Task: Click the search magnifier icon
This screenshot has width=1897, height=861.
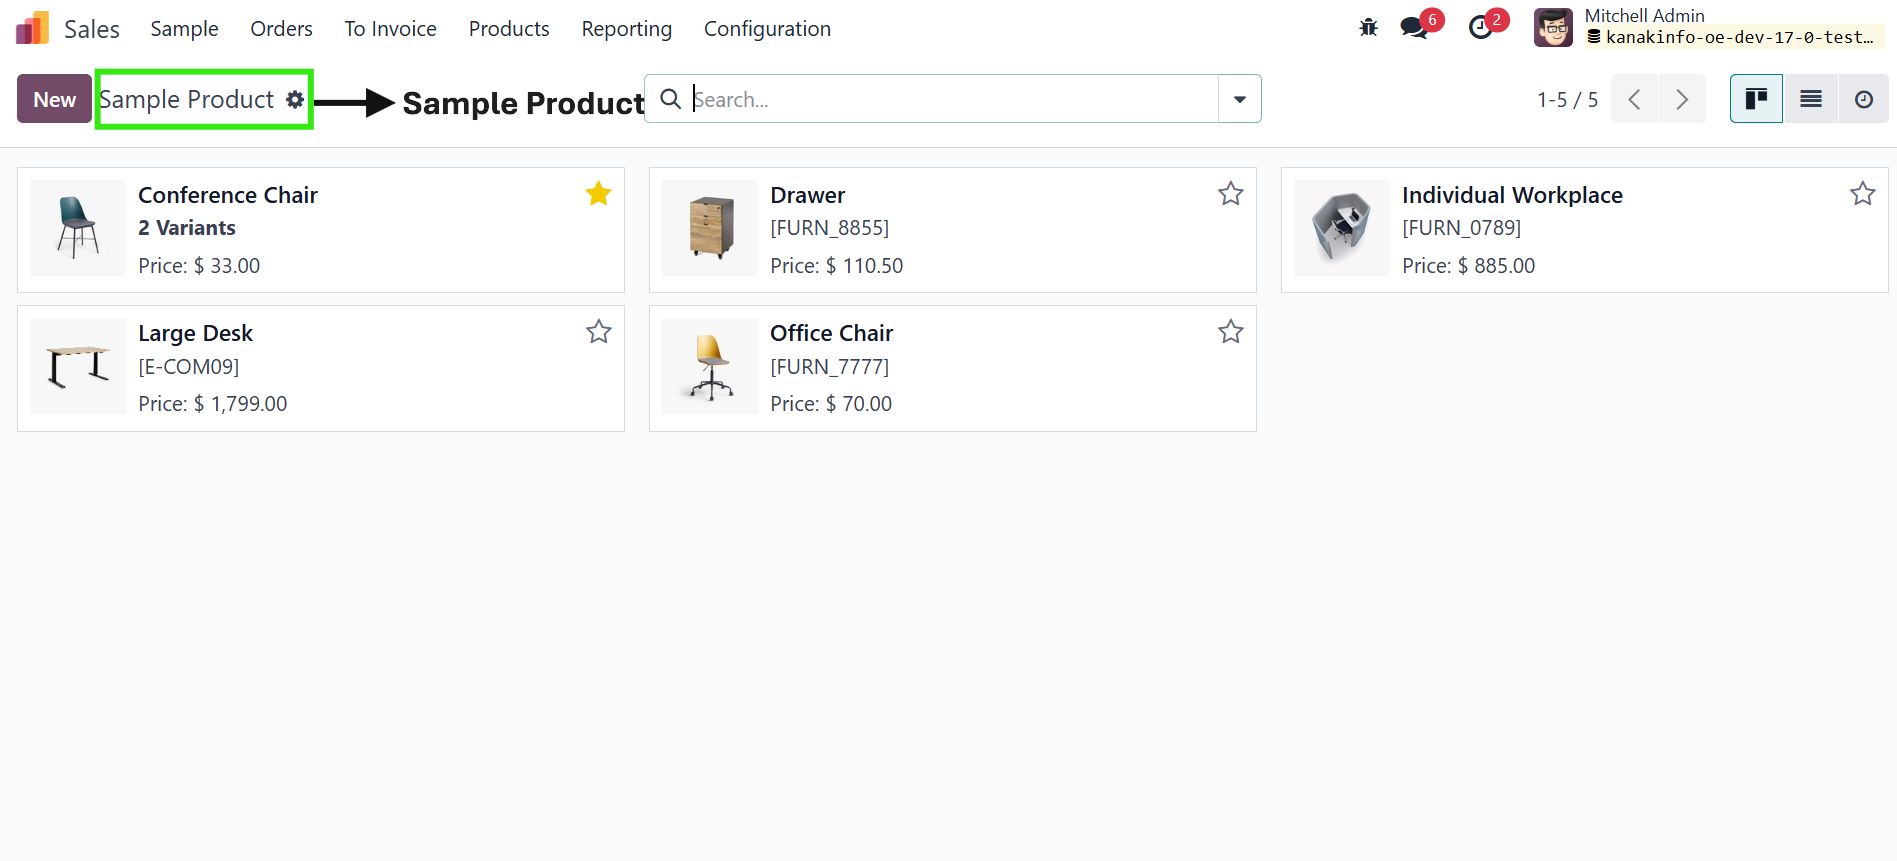Action: [x=671, y=98]
